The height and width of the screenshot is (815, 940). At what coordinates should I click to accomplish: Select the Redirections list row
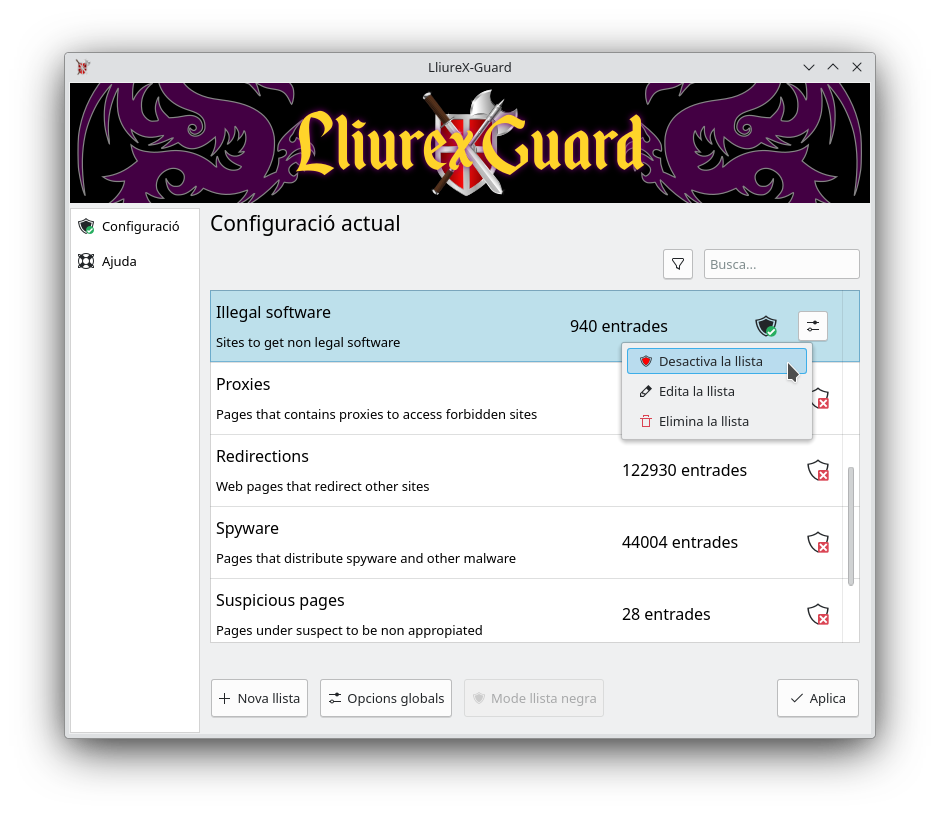point(526,471)
